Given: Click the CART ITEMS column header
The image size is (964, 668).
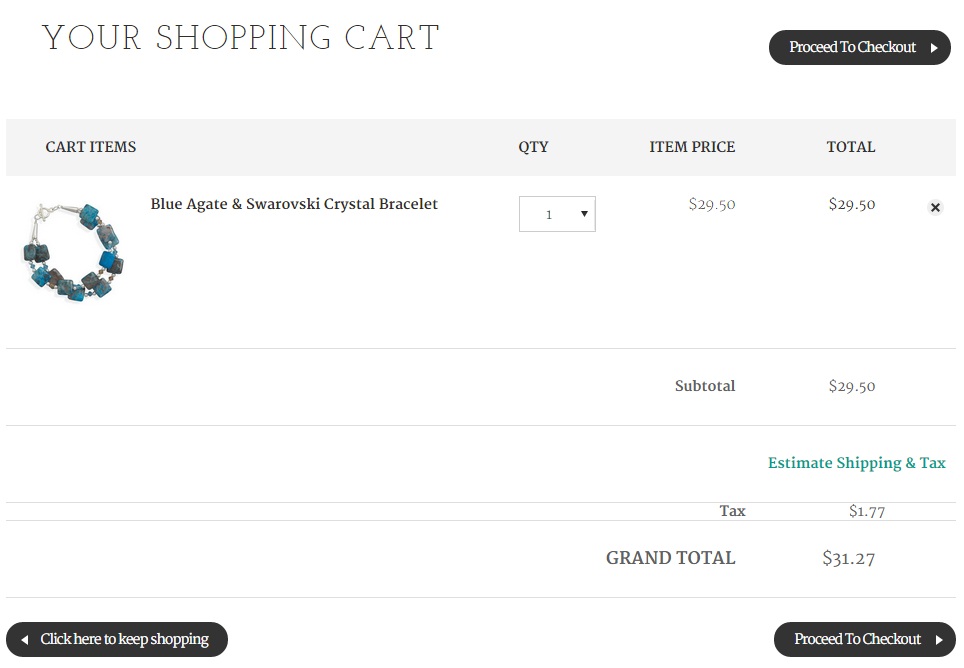Looking at the screenshot, I should click(x=91, y=147).
